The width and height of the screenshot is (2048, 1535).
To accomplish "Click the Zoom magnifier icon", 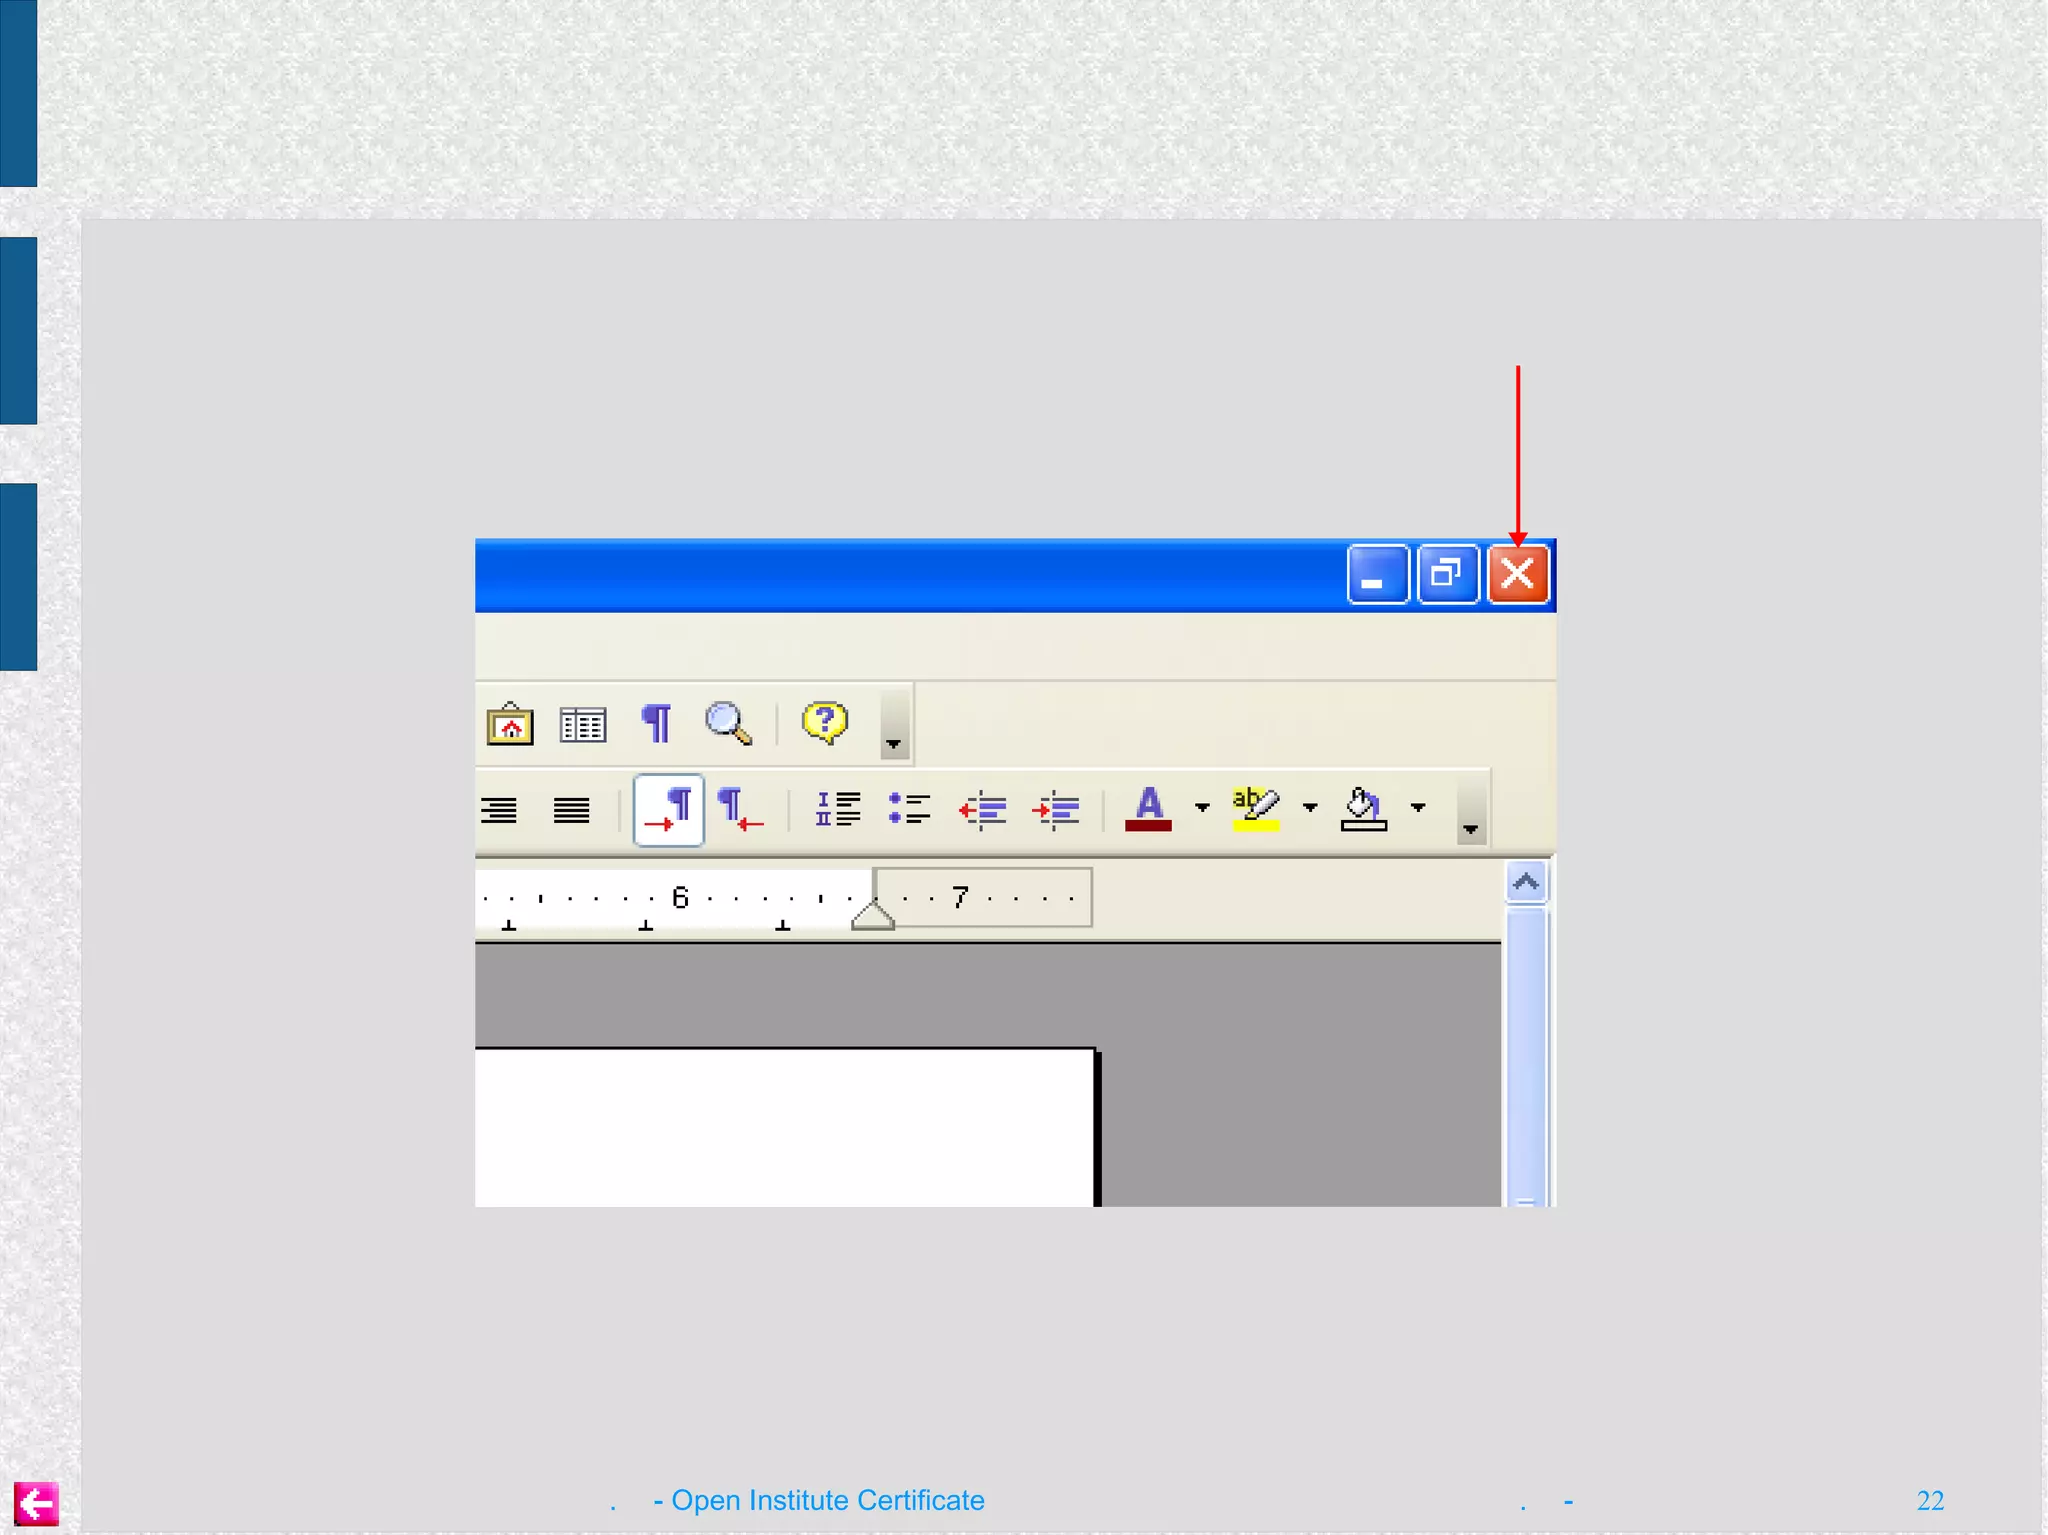I will [x=728, y=722].
